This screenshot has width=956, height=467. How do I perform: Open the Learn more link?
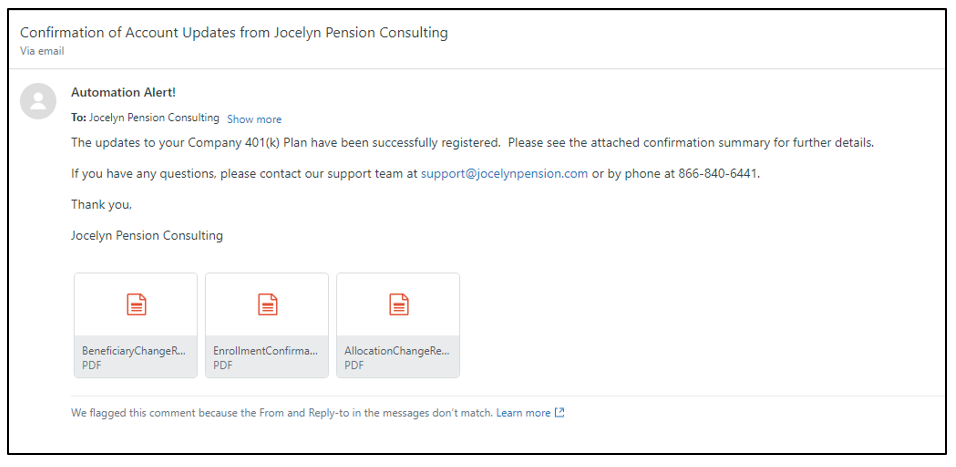click(x=523, y=413)
